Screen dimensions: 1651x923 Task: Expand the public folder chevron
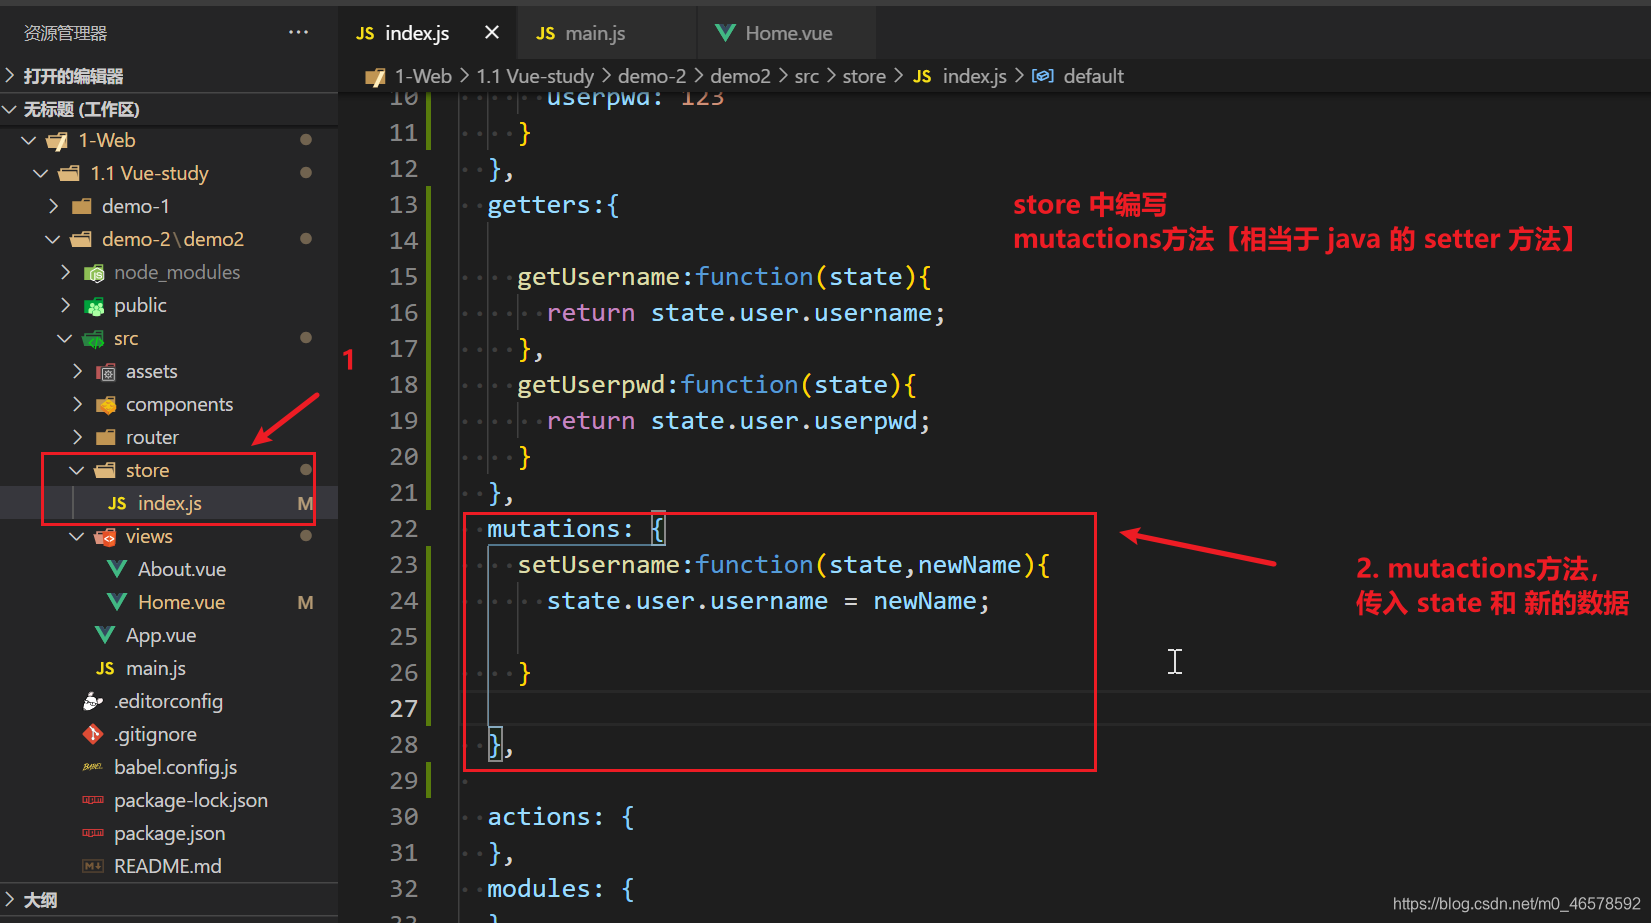coord(65,306)
